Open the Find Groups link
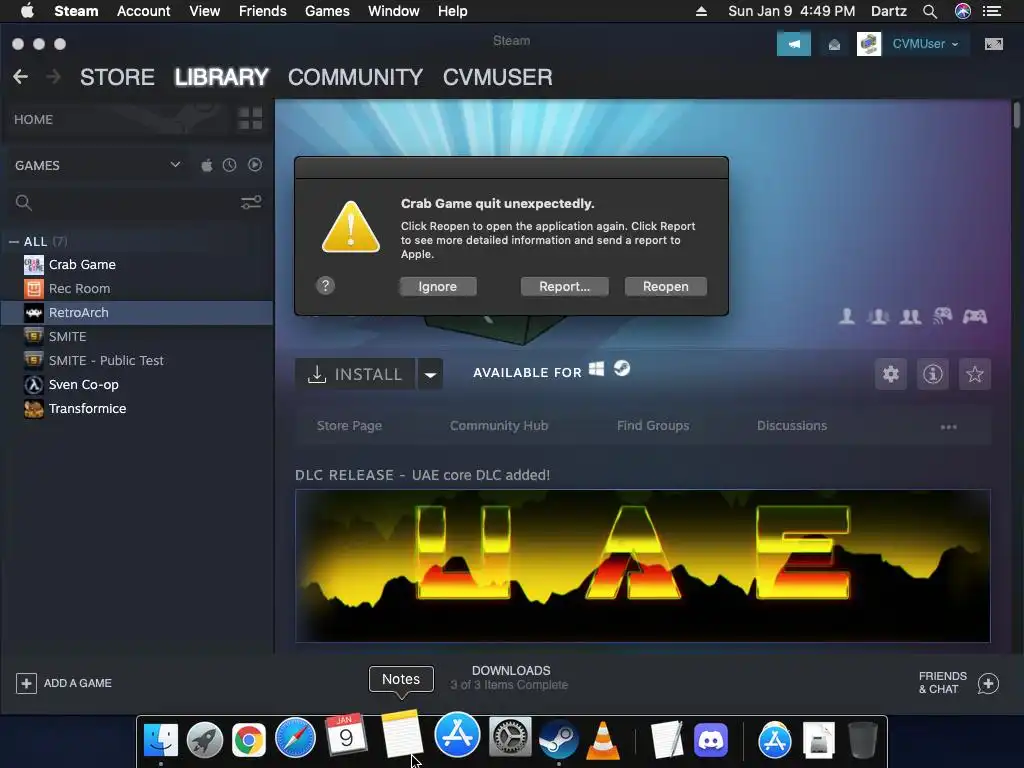 coord(653,426)
